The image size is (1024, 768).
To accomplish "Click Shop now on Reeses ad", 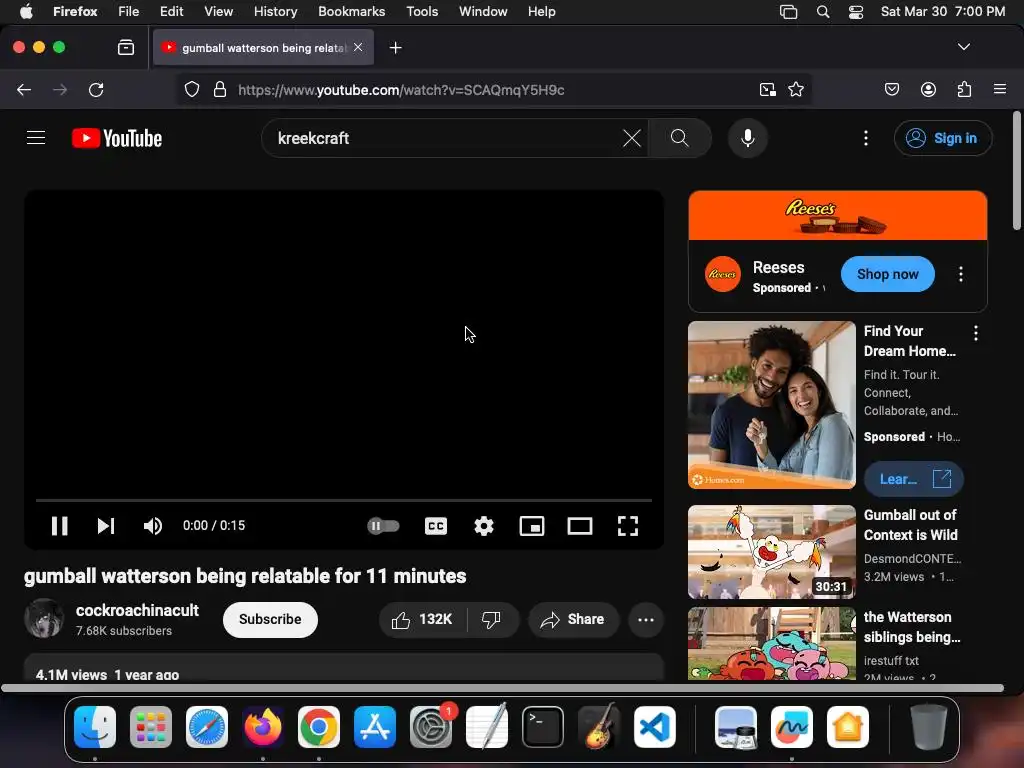I will click(888, 274).
